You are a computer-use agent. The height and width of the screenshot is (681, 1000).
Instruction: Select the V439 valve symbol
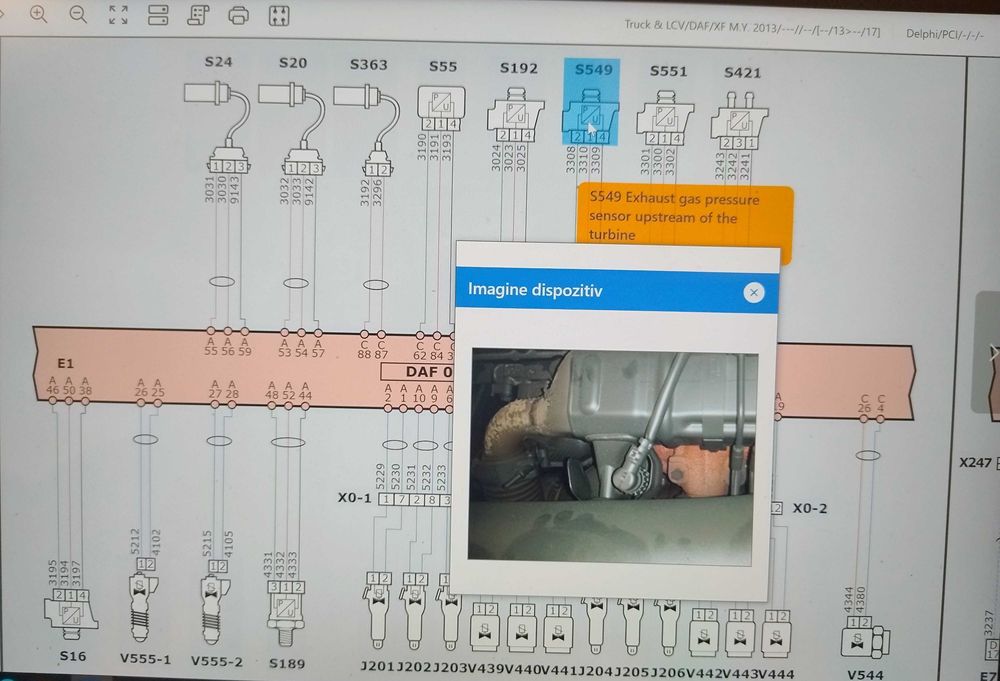[x=486, y=627]
